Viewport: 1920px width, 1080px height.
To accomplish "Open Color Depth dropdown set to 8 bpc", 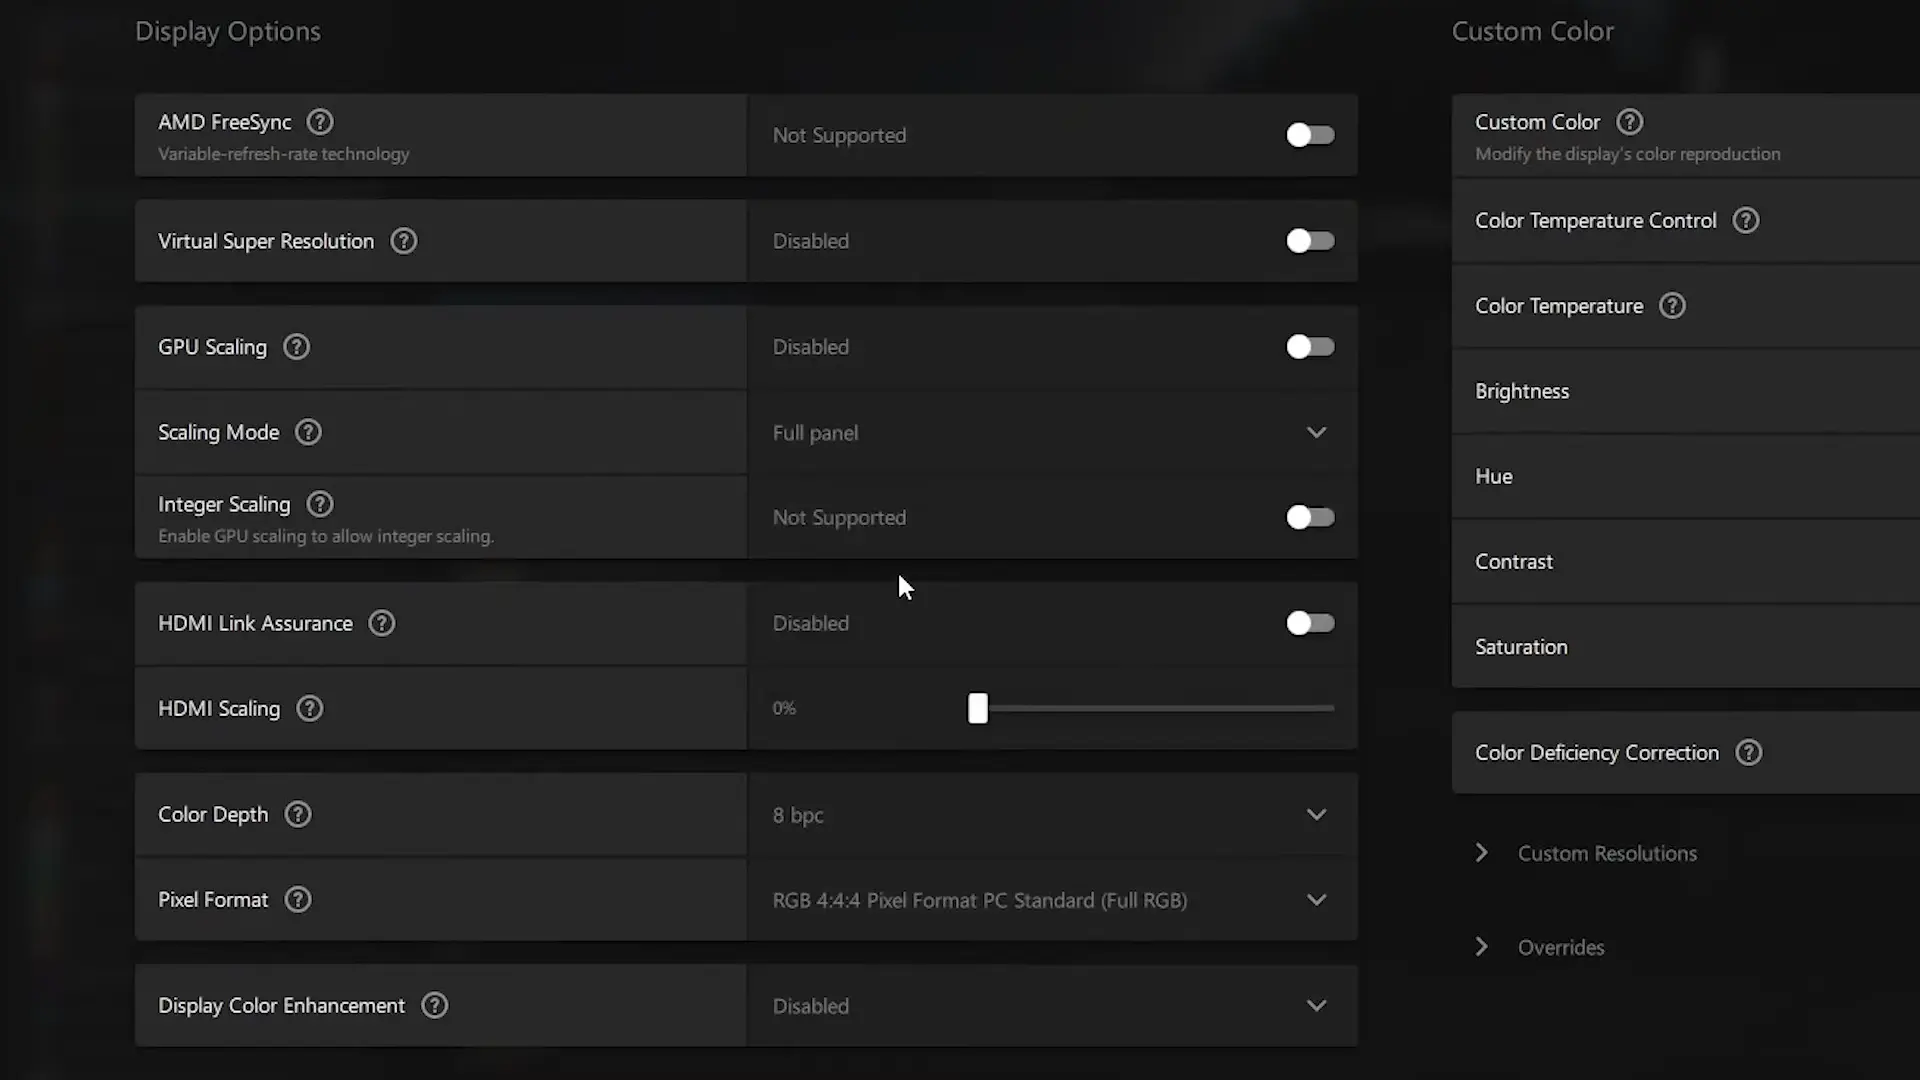I will coord(1052,814).
